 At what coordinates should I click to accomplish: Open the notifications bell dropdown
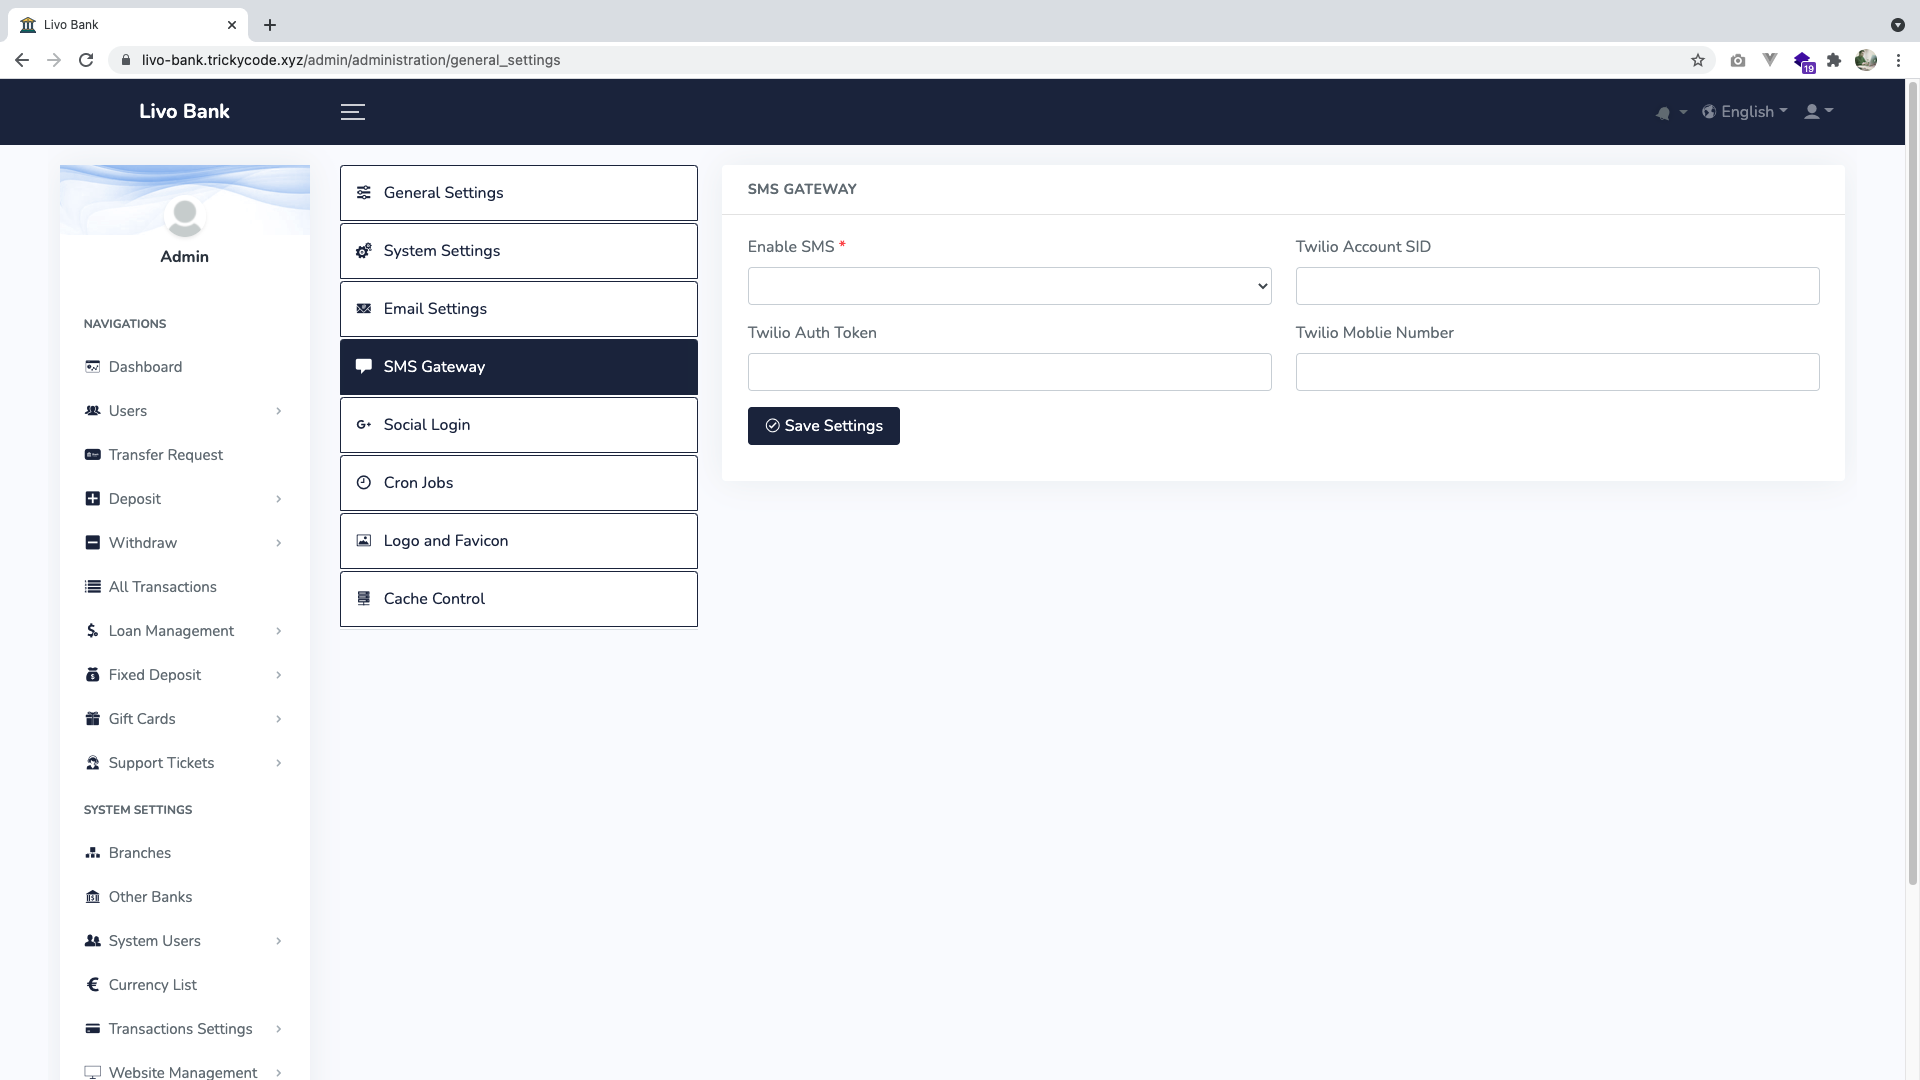(1671, 113)
